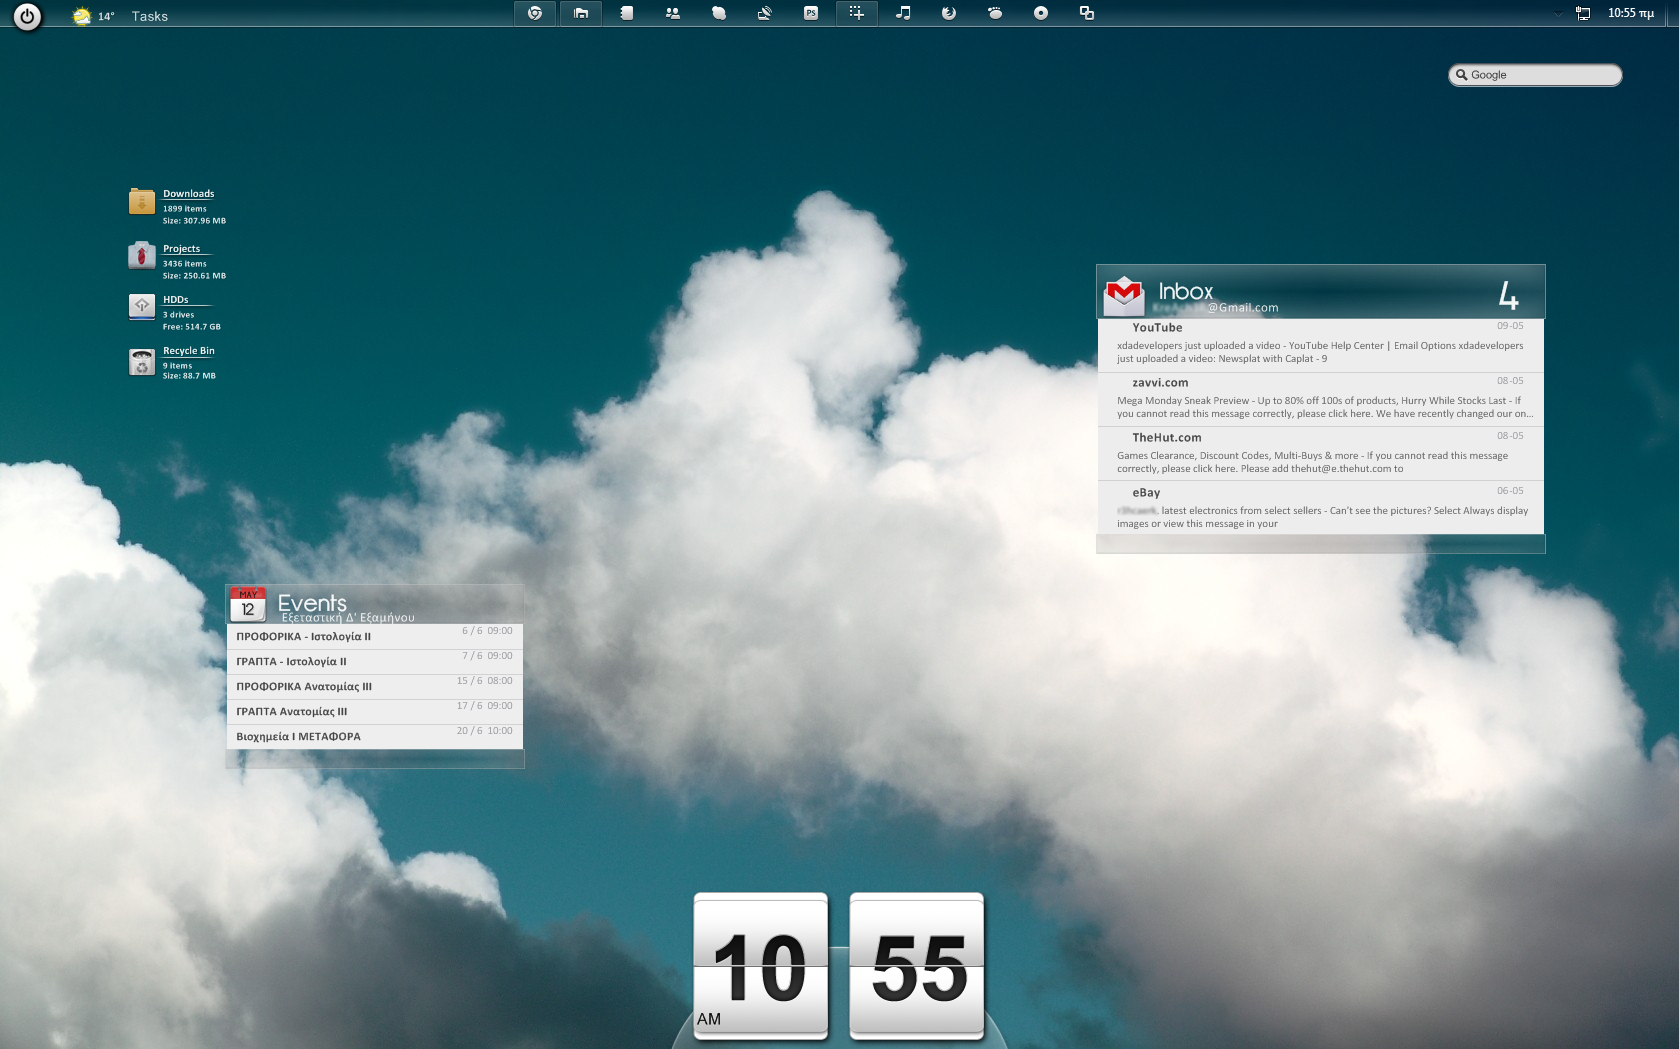Open the HDDs drive icon
Screen dimensions: 1679x1049
[142, 307]
